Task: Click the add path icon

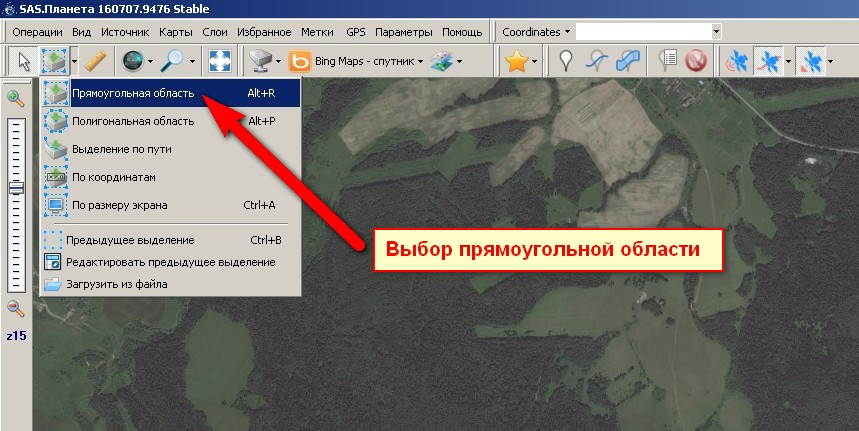Action: [x=597, y=62]
